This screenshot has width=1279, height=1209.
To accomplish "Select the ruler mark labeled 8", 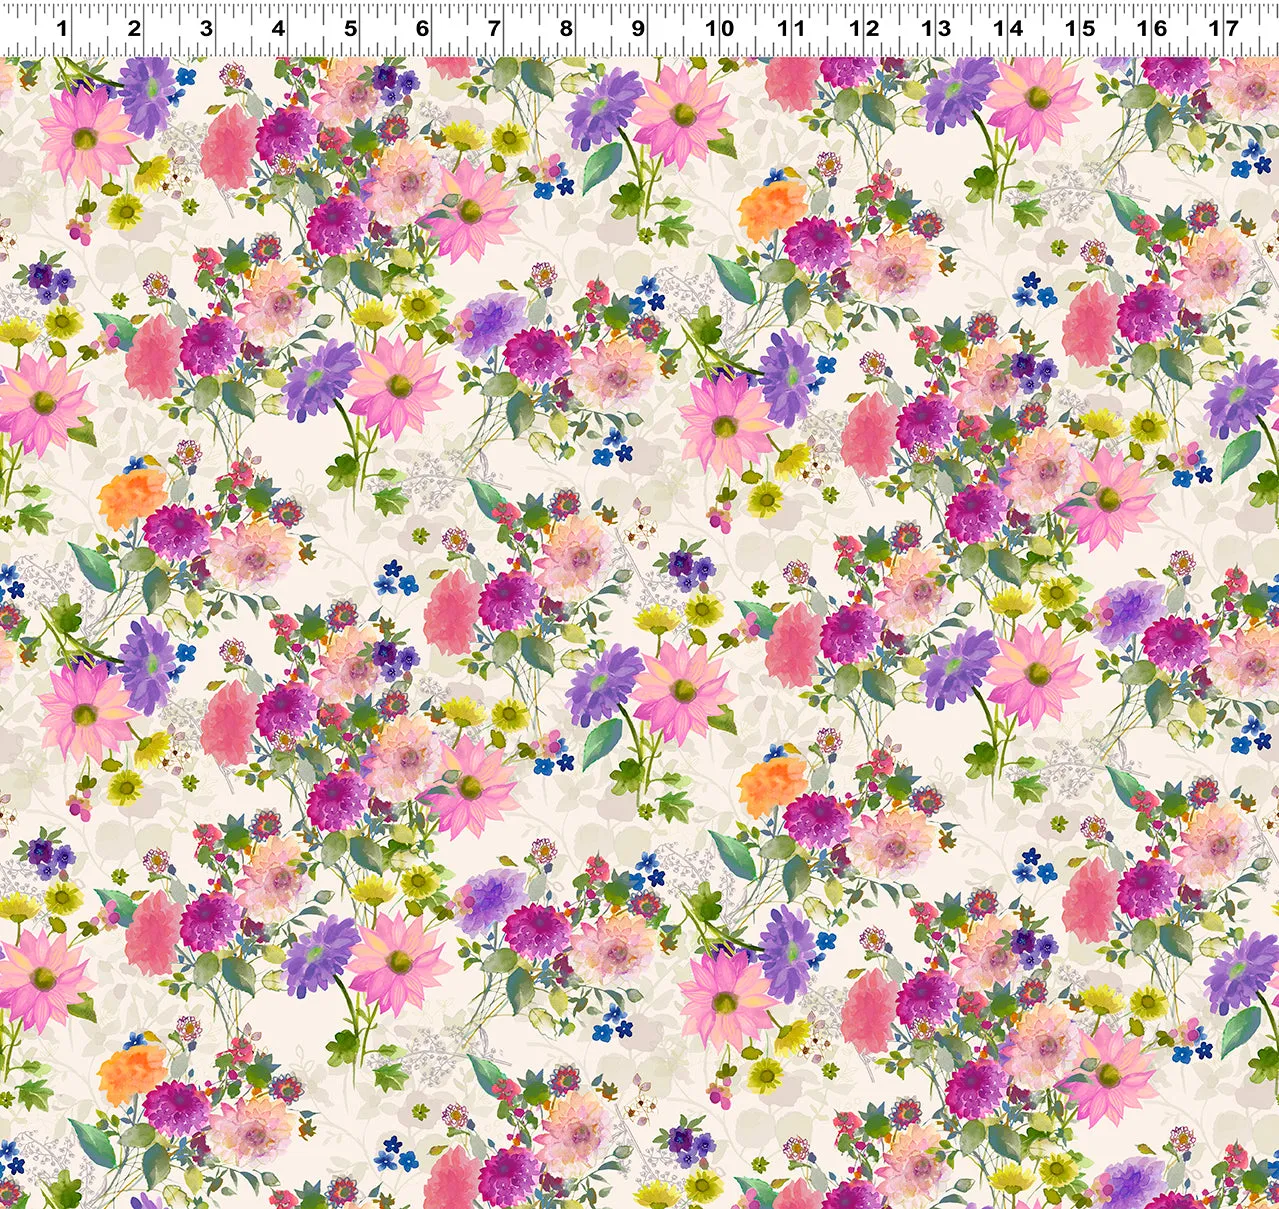I will tap(566, 27).
